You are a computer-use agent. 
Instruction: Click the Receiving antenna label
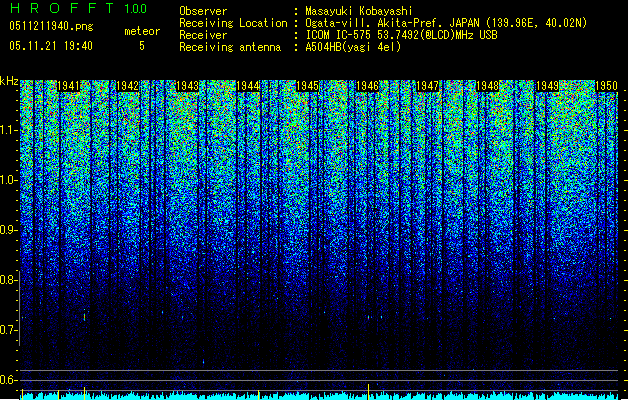pyautogui.click(x=230, y=47)
